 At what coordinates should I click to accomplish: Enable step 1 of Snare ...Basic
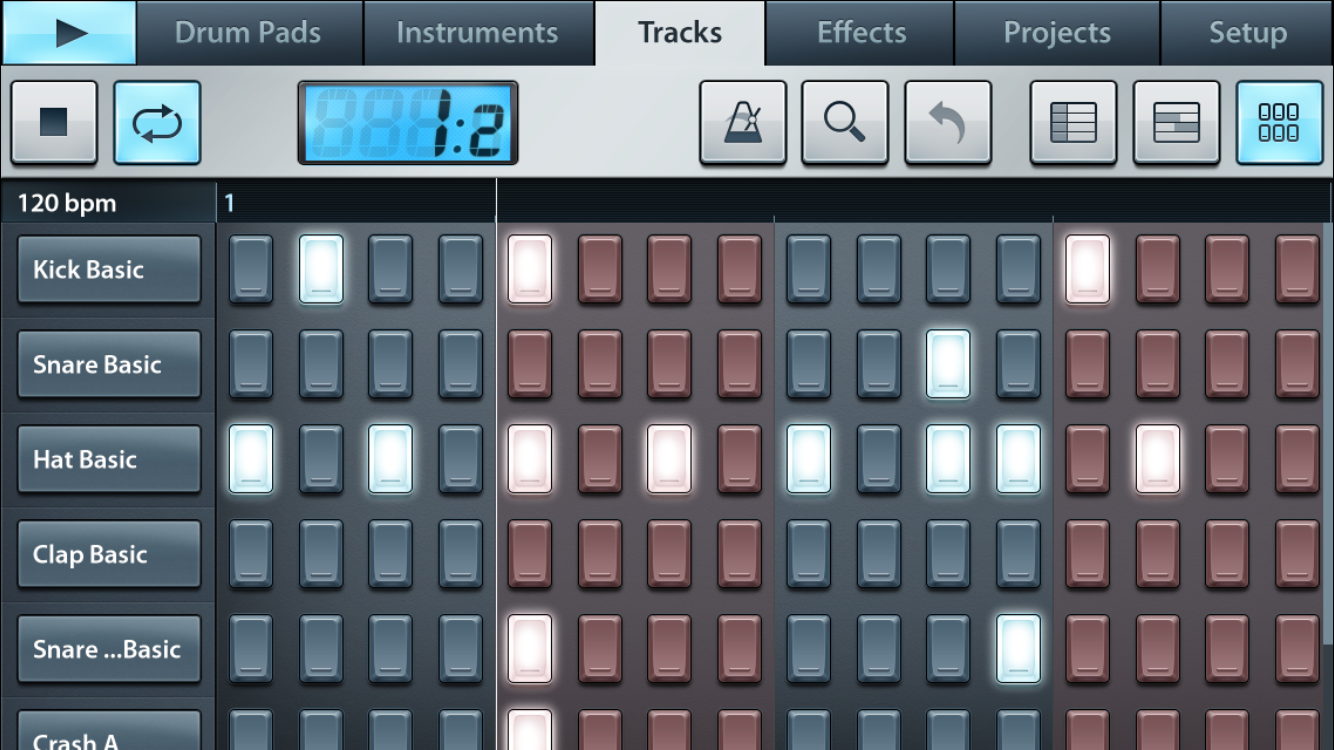click(x=251, y=649)
